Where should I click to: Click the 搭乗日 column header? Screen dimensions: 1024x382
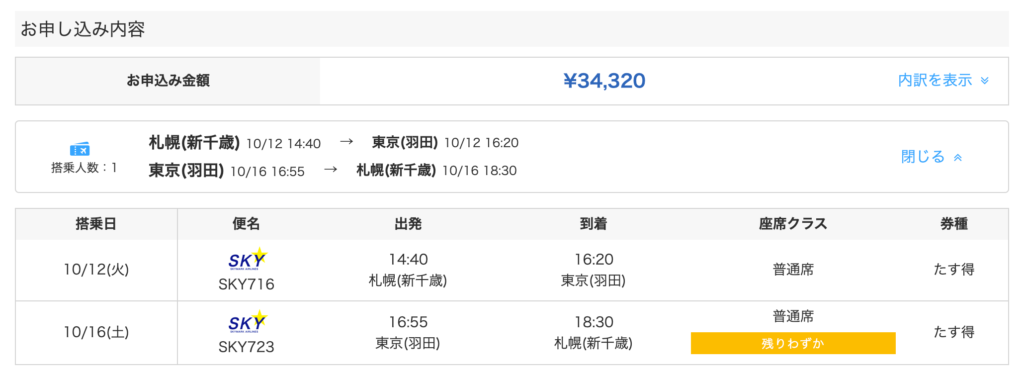point(96,224)
